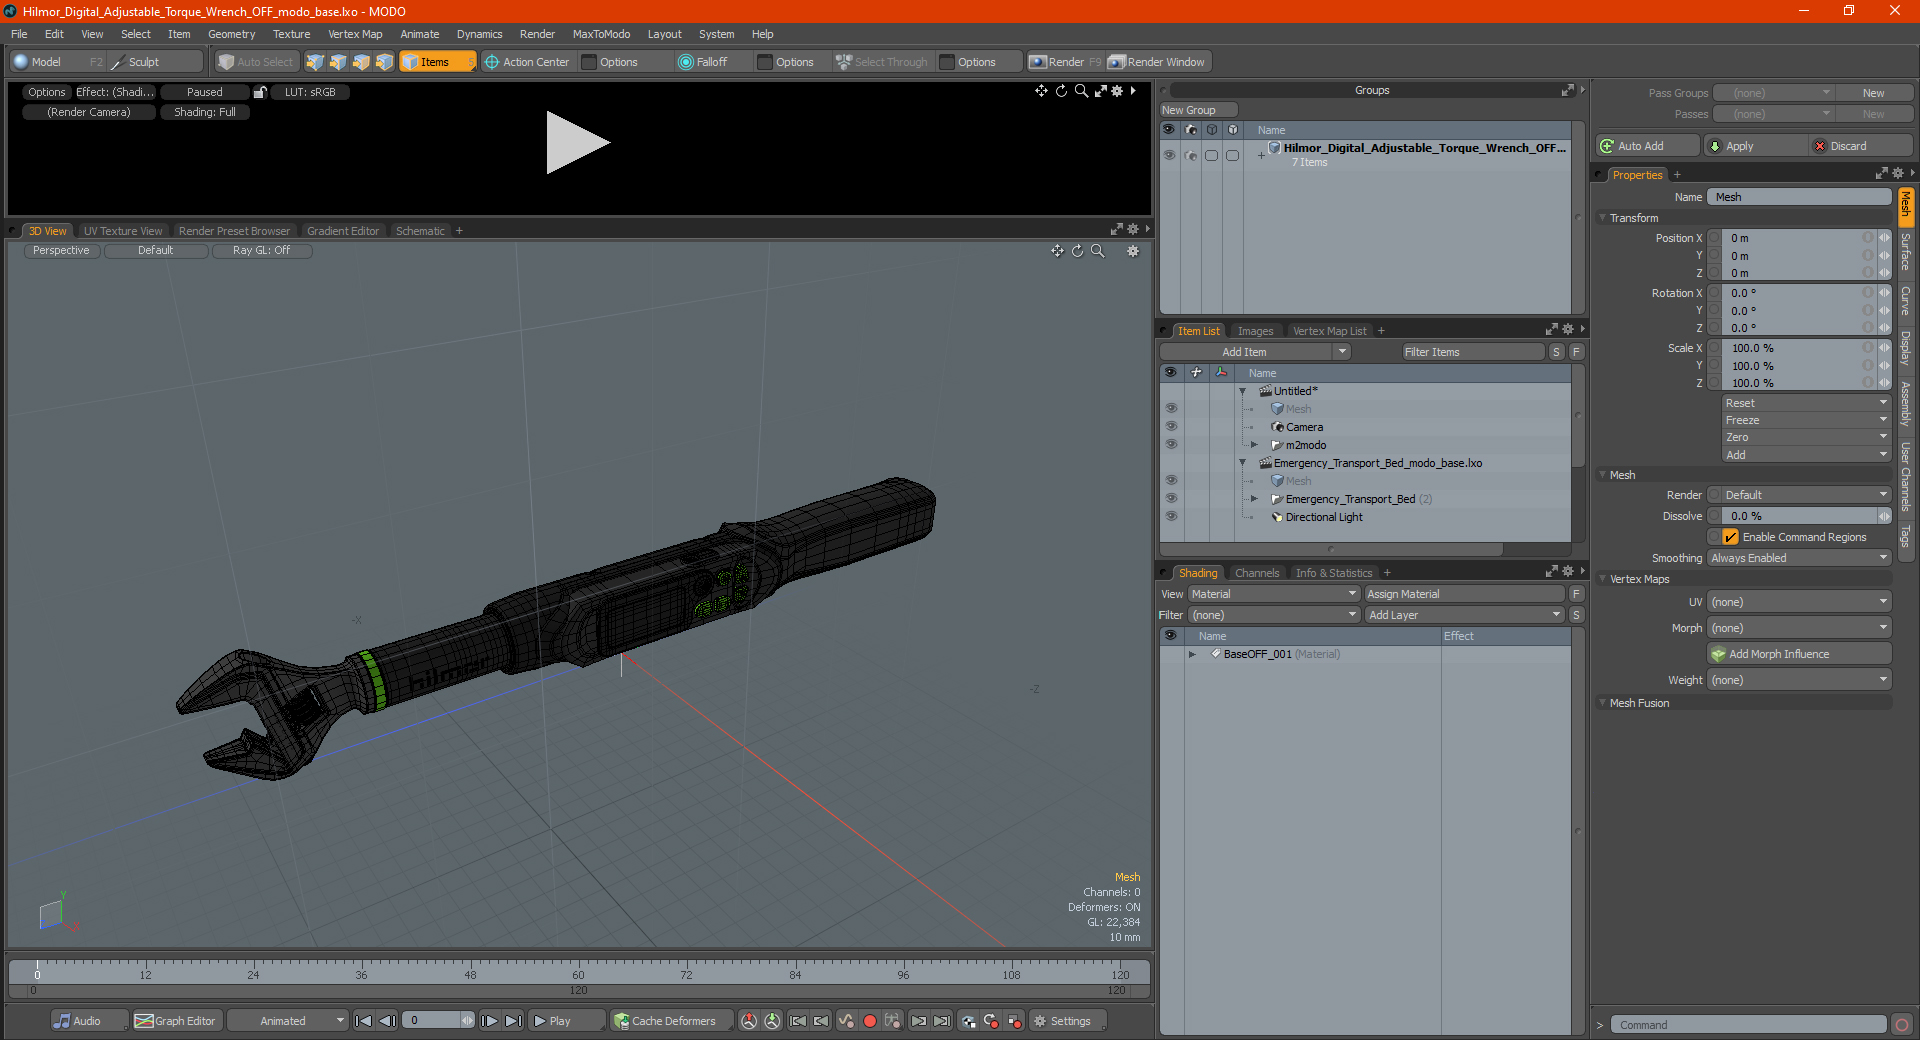The width and height of the screenshot is (1920, 1040).
Task: Click the Falloff icon
Action: tap(686, 62)
